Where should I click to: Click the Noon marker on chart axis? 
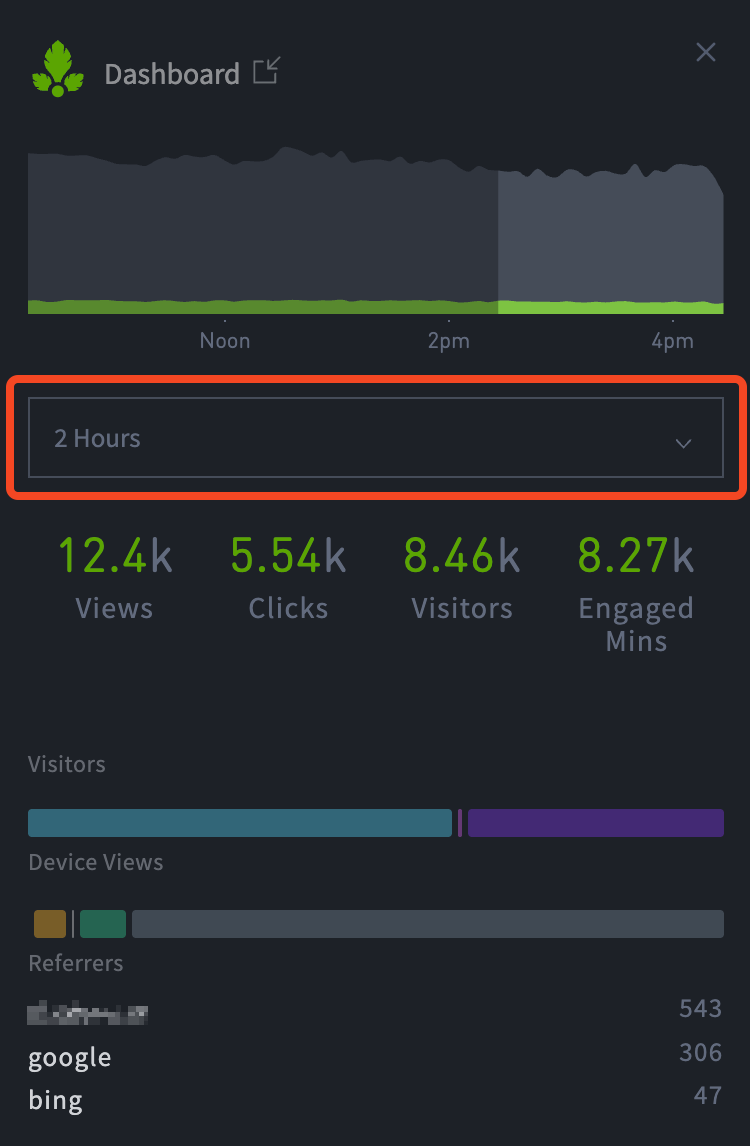click(x=225, y=341)
